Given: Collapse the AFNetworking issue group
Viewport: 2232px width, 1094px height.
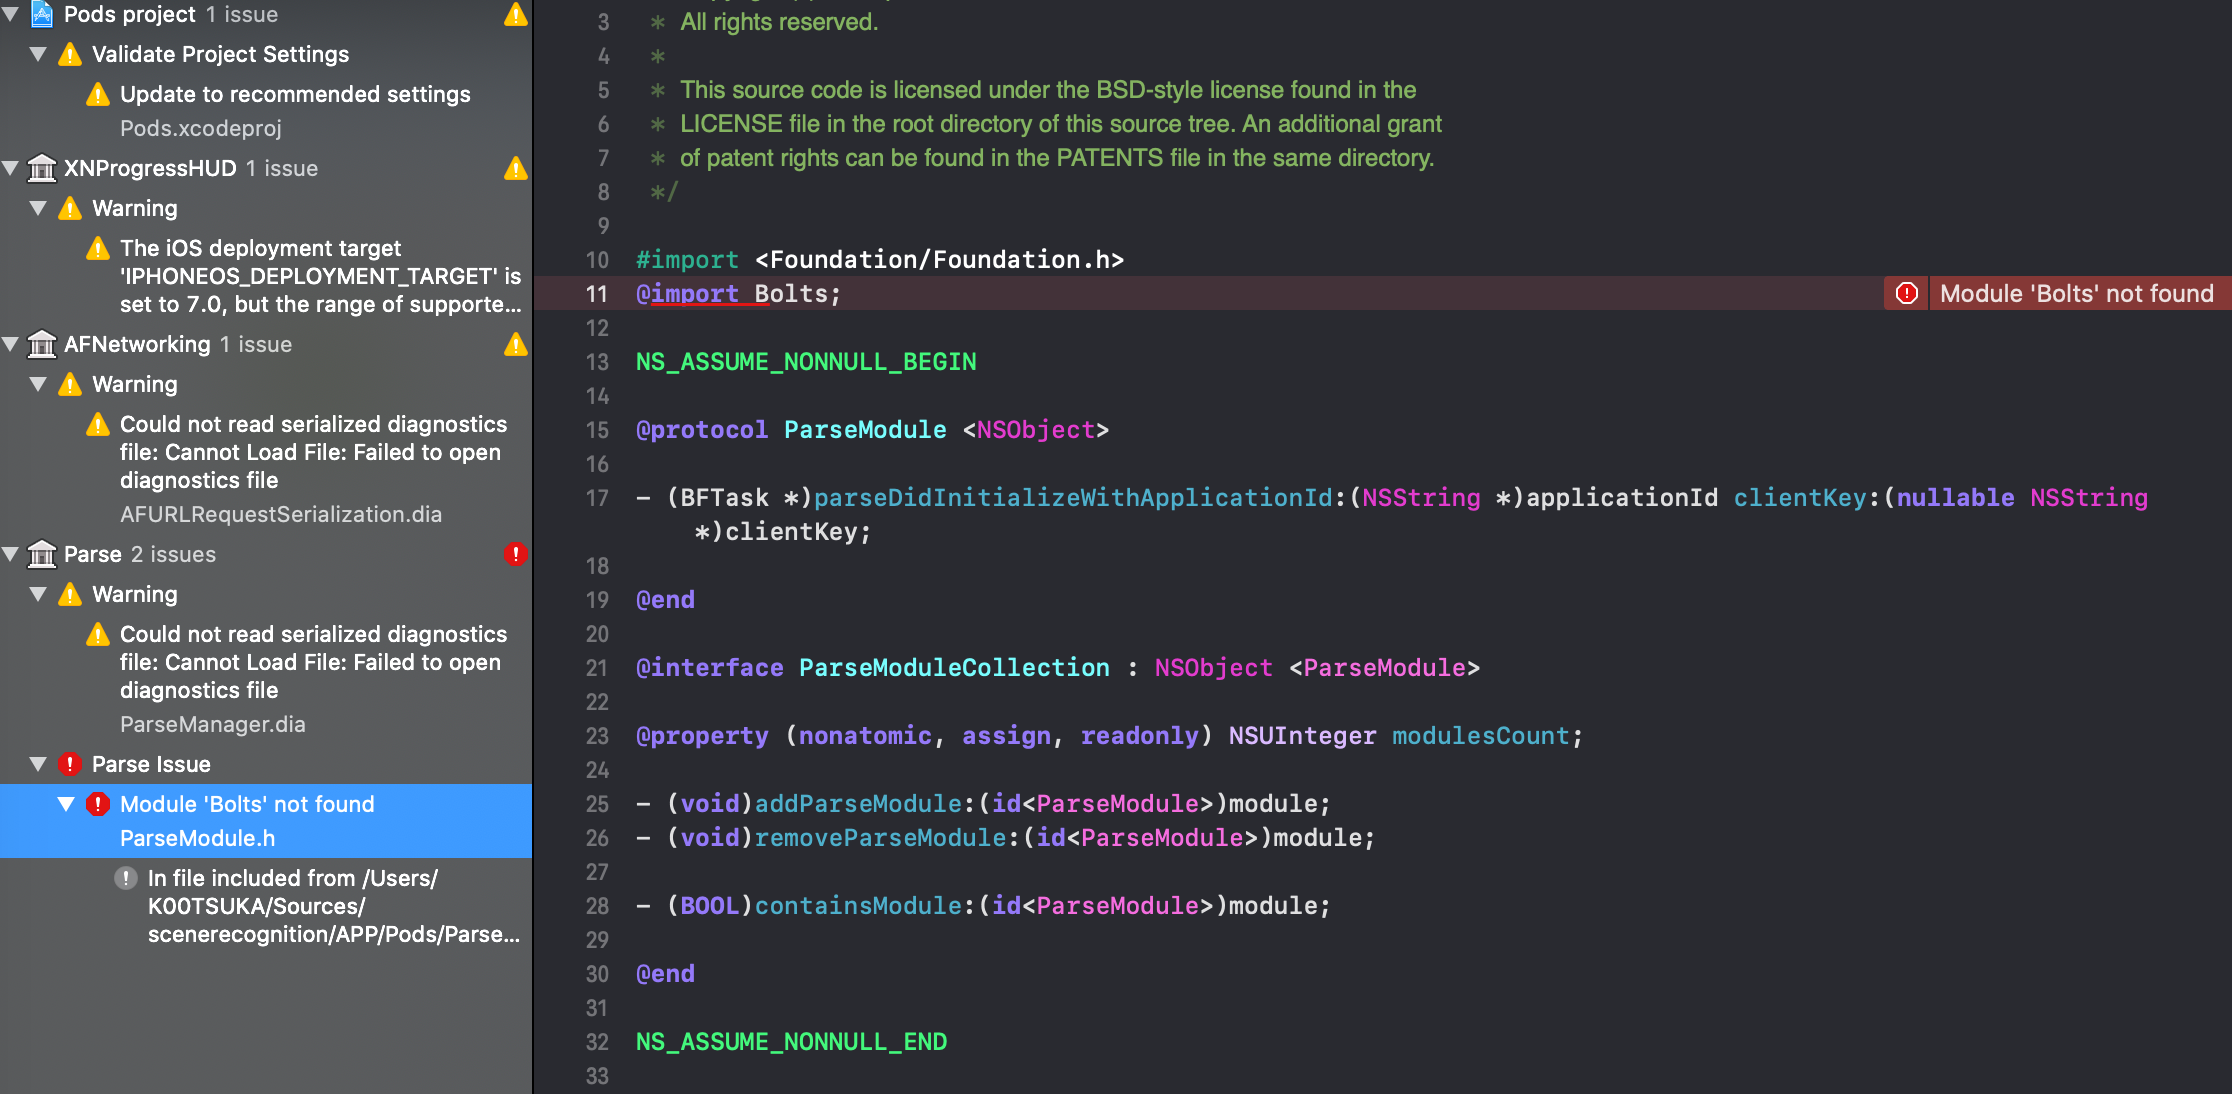Looking at the screenshot, I should [x=11, y=344].
